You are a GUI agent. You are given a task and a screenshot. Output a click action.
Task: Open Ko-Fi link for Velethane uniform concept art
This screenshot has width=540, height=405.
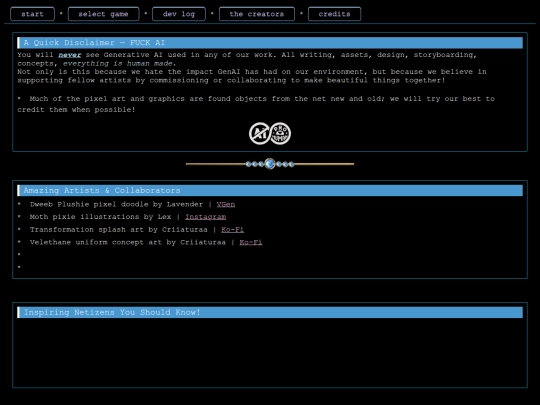coord(251,242)
